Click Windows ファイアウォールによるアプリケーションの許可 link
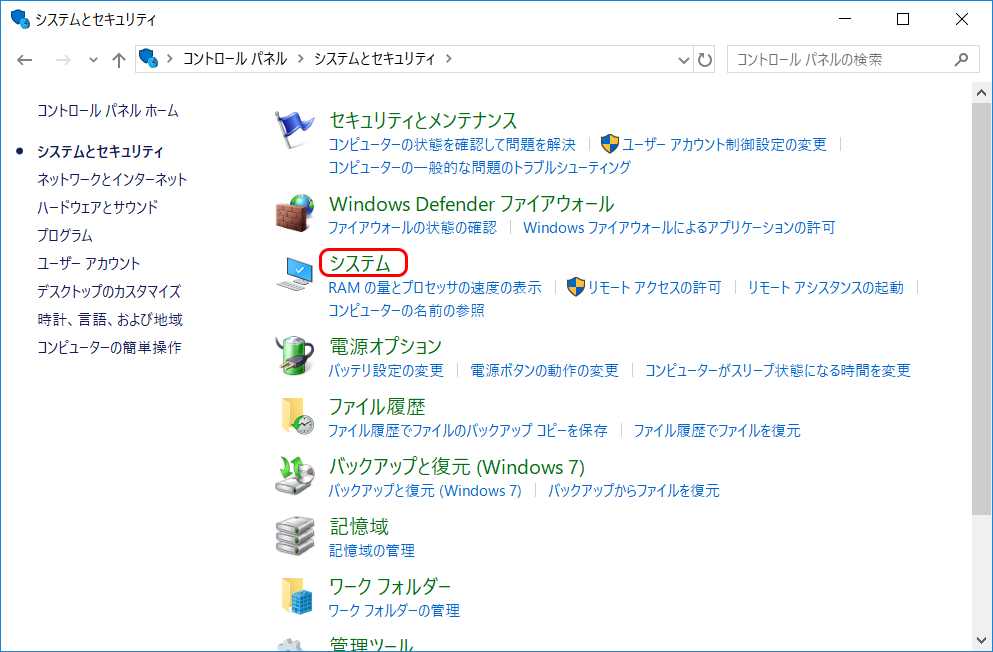Image resolution: width=993 pixels, height=652 pixels. coord(679,228)
